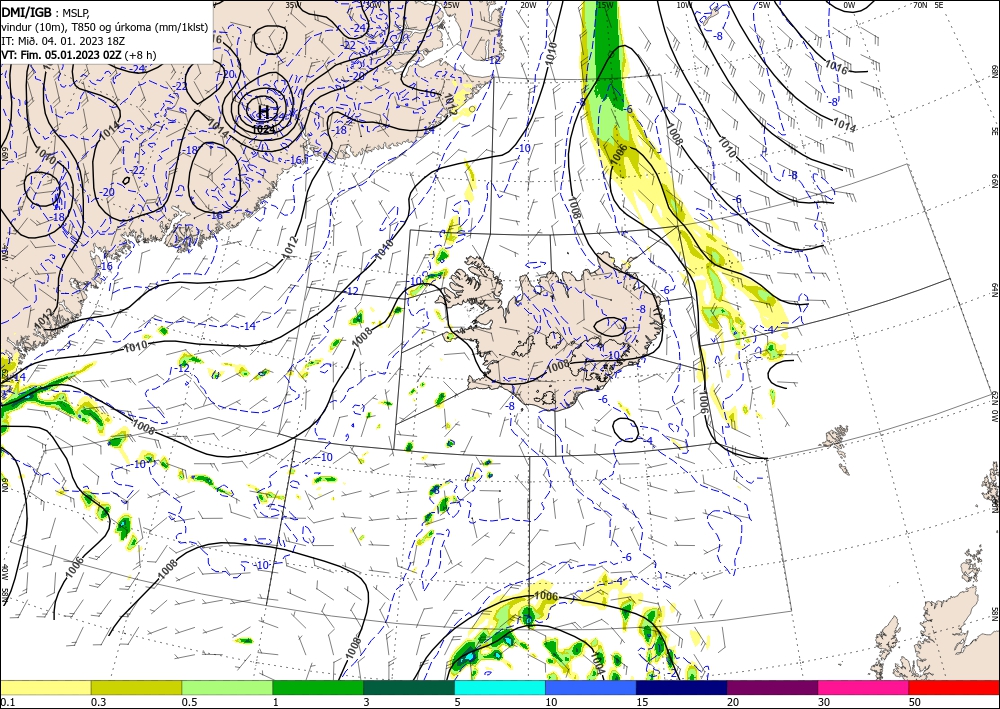
Task: Click the "IT: Mið. 04. 01. 2023 18Z" line
Action: [63, 41]
